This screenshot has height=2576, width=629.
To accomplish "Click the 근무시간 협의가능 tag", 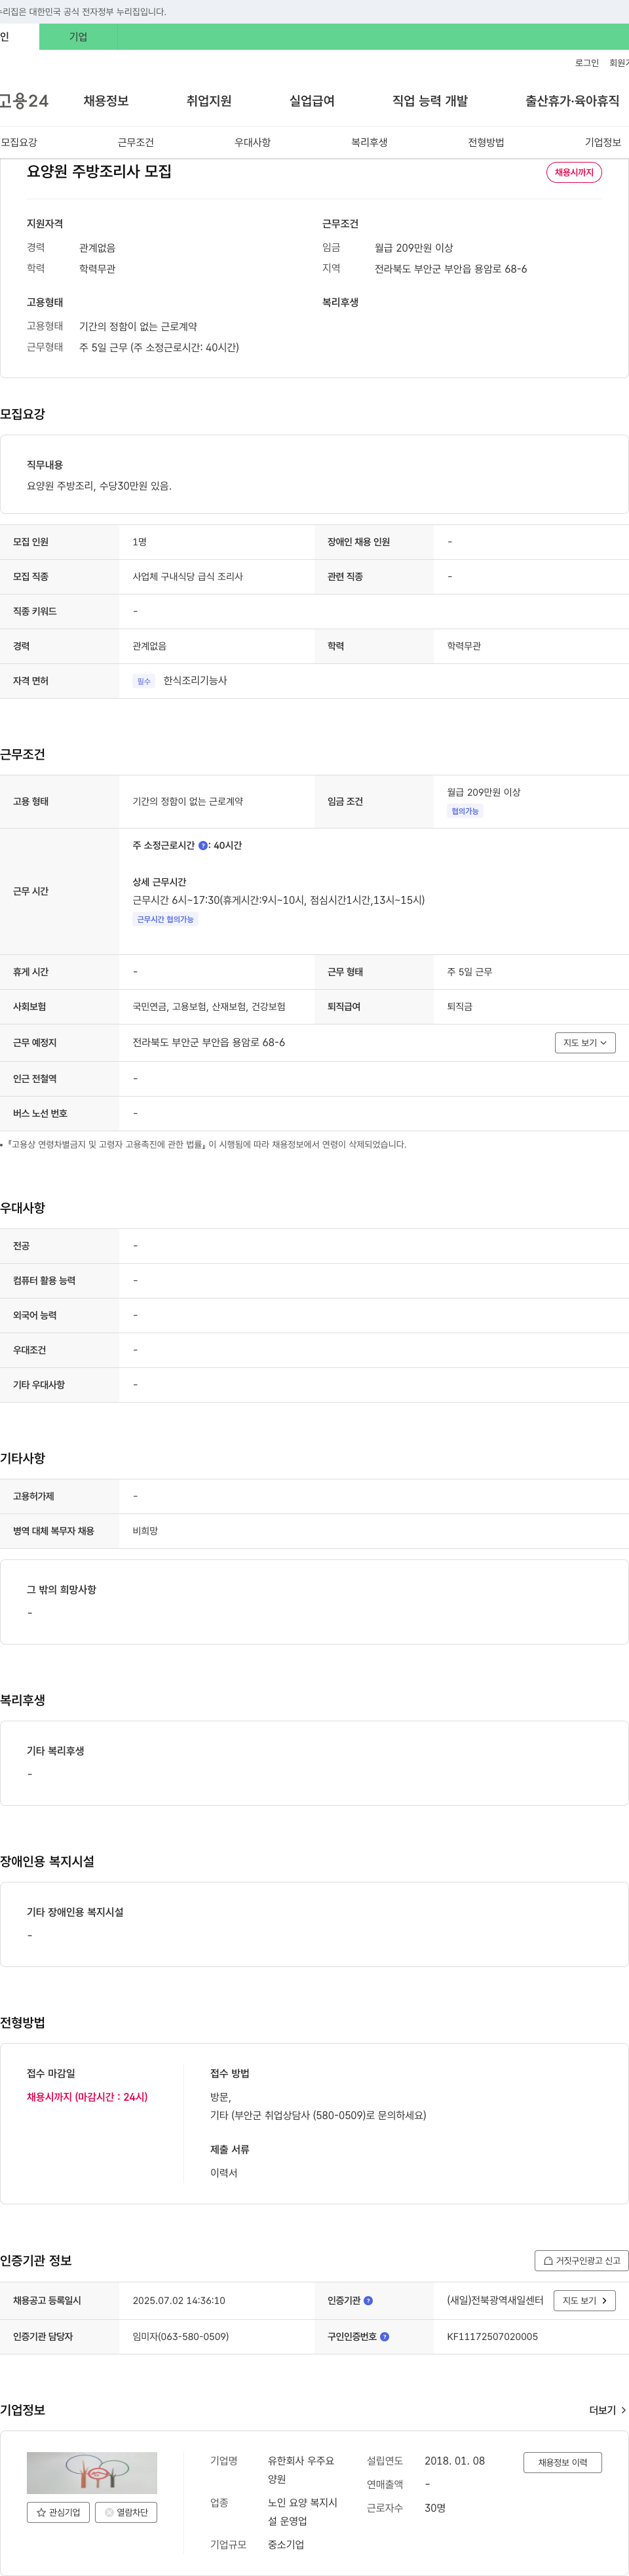I will pyautogui.click(x=165, y=919).
